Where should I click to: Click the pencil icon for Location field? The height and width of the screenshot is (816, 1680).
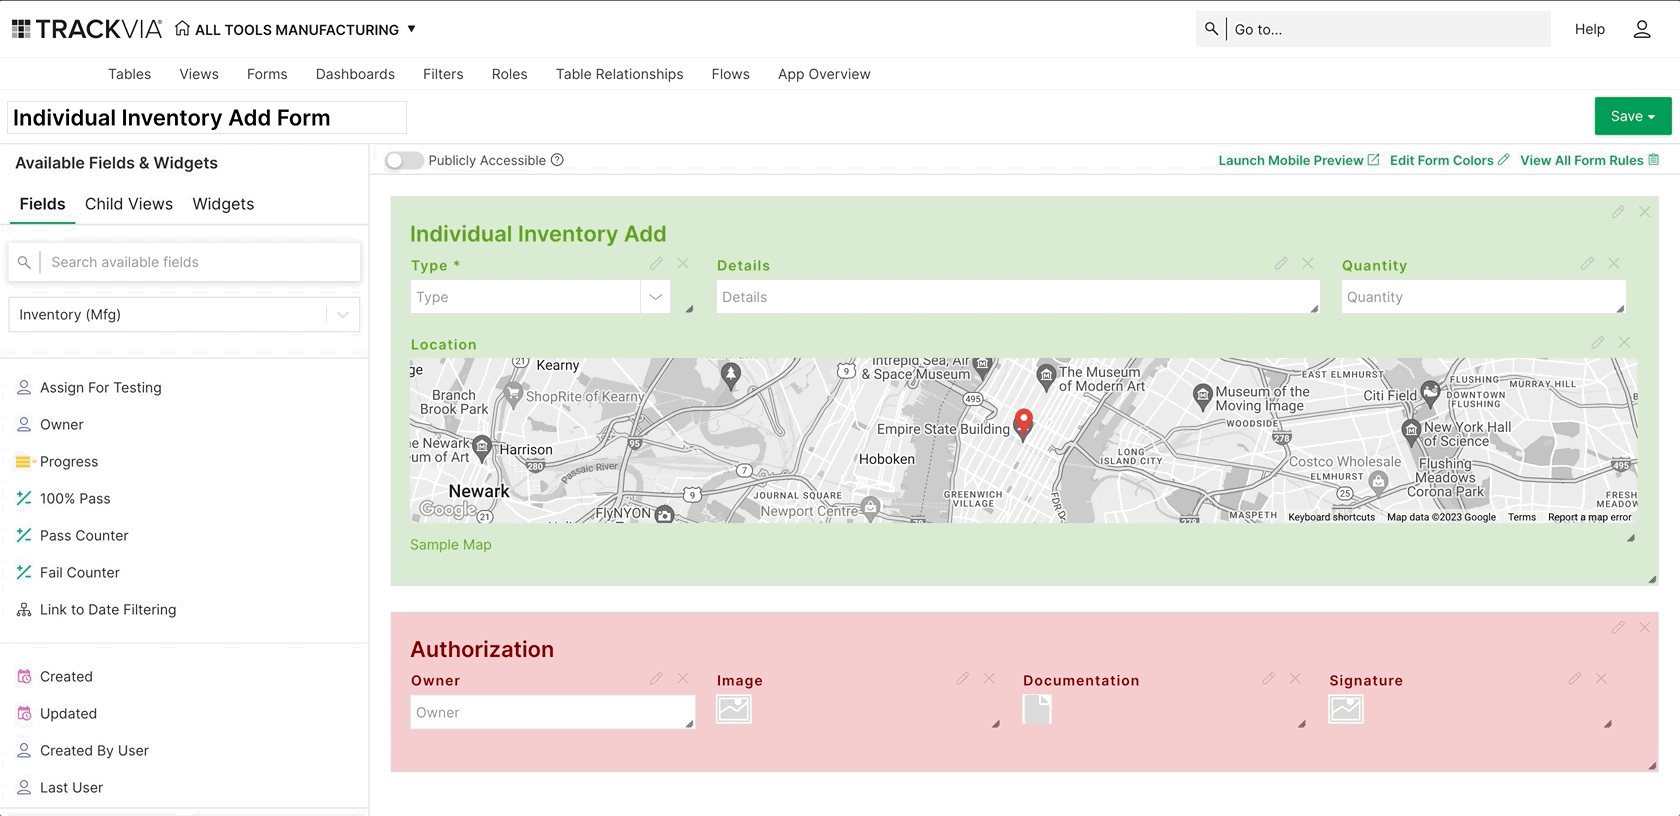[1597, 343]
